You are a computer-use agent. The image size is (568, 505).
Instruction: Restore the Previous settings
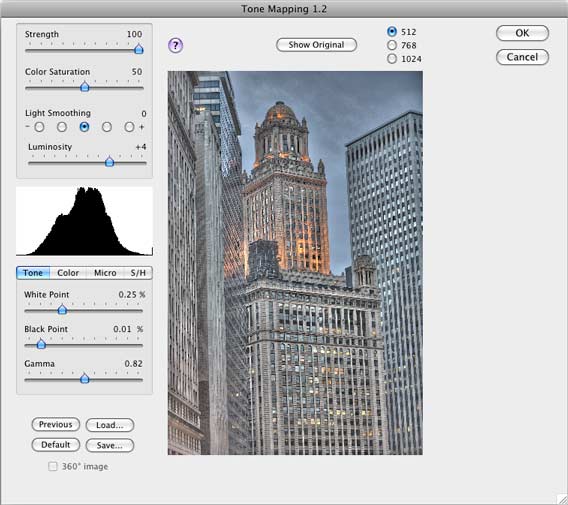56,424
